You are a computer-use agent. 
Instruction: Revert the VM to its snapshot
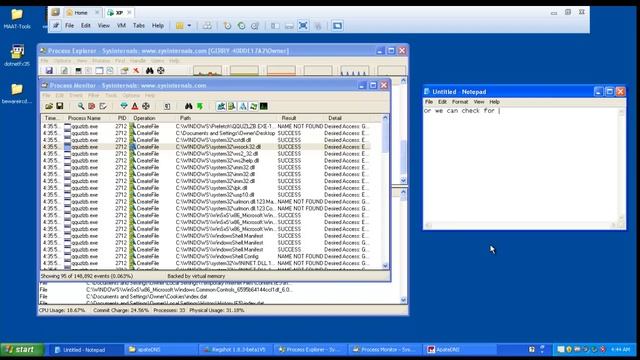241,26
